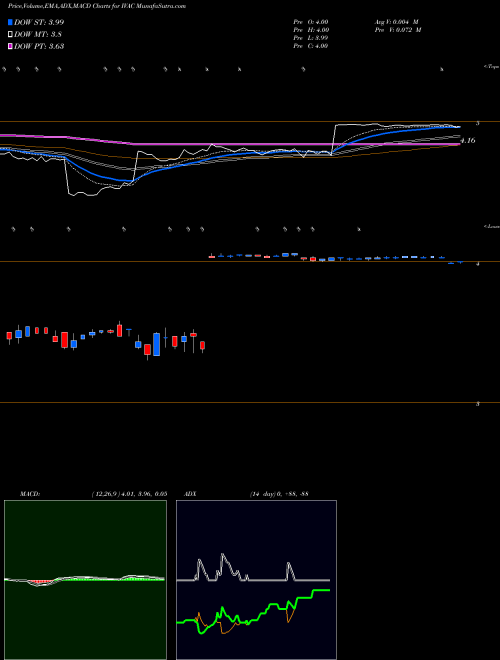
Task: Click the 'Pre C: 4.00' value
Action: click(311, 46)
